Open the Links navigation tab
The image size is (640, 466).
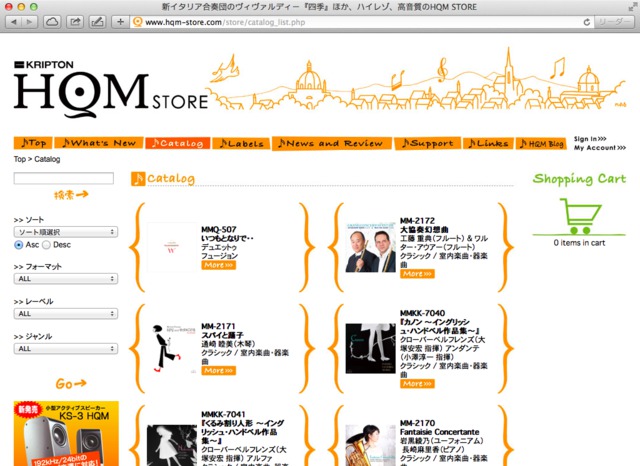(x=488, y=143)
